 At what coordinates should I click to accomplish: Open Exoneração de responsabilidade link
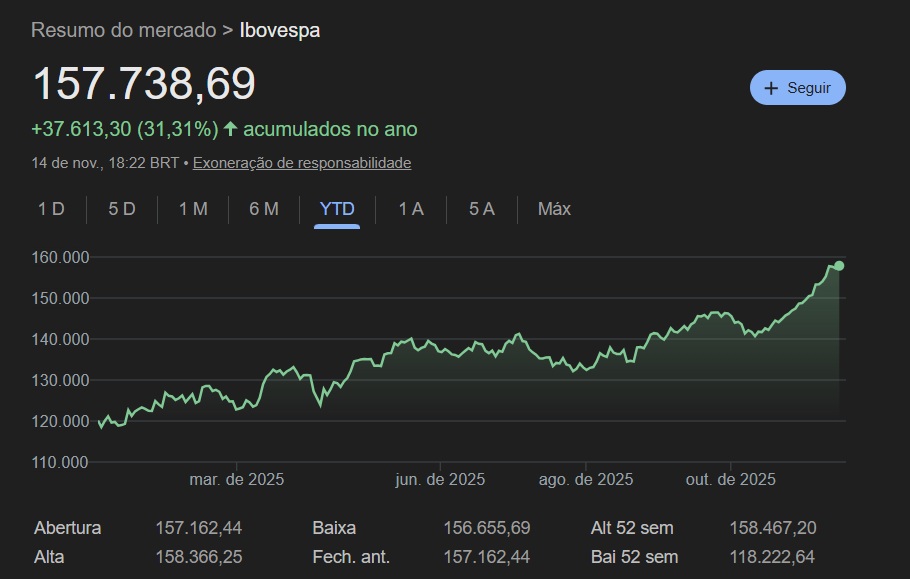point(301,163)
